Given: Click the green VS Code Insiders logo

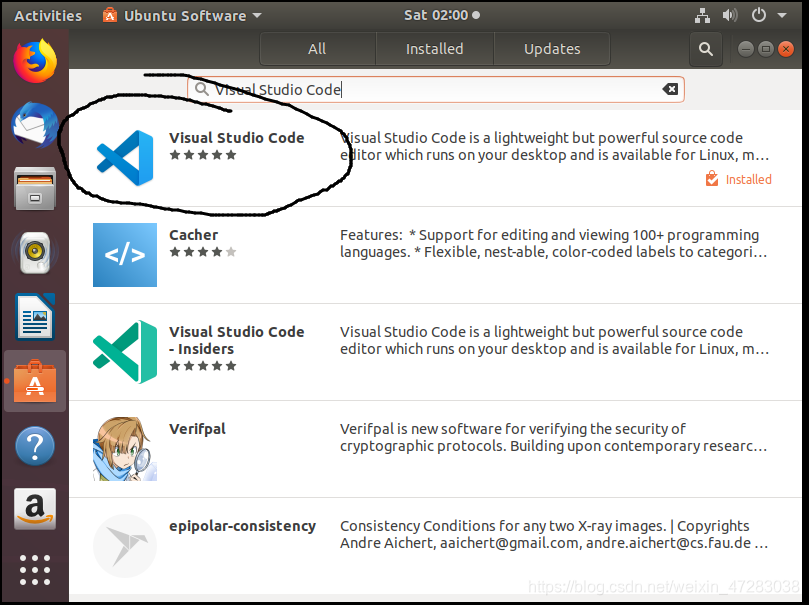Looking at the screenshot, I should tap(125, 352).
